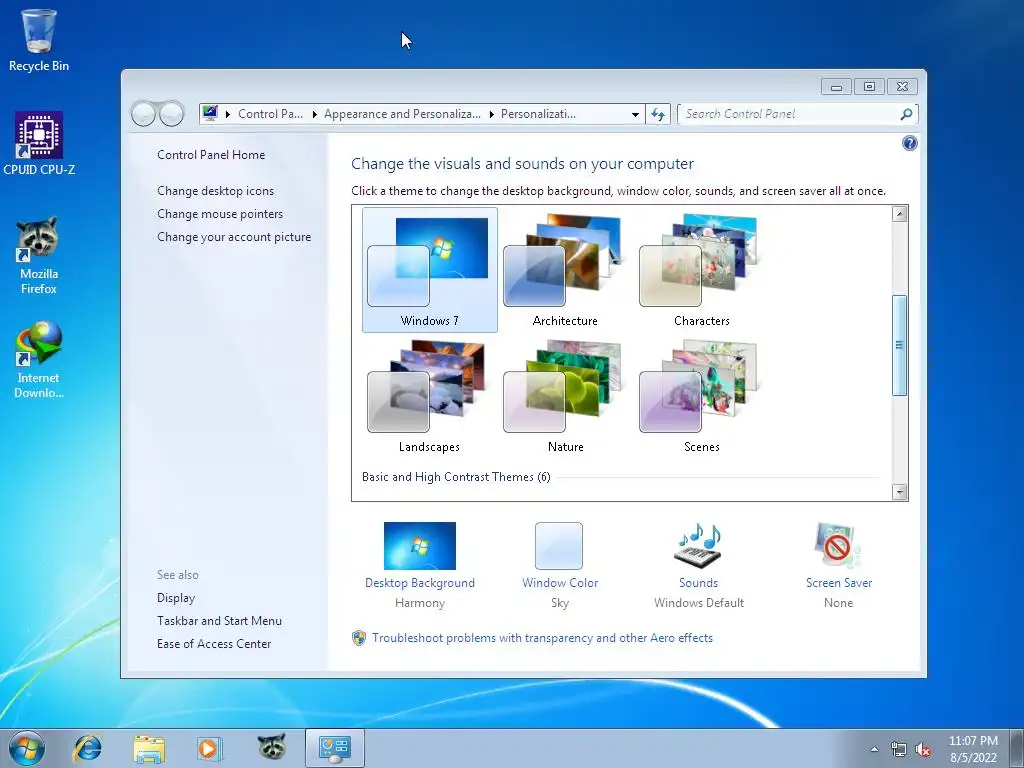Open Windows Explorer folder on taskbar

point(149,748)
